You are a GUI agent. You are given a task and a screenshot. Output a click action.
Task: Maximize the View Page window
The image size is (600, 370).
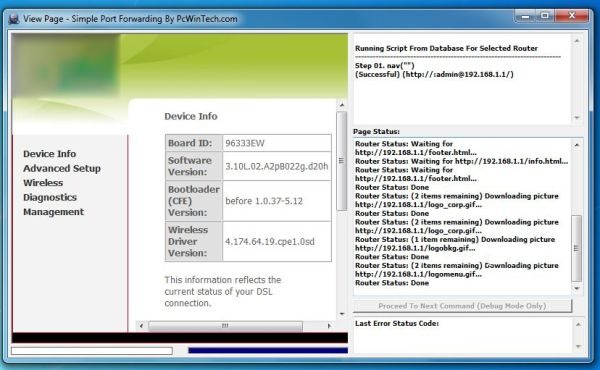[x=545, y=16]
